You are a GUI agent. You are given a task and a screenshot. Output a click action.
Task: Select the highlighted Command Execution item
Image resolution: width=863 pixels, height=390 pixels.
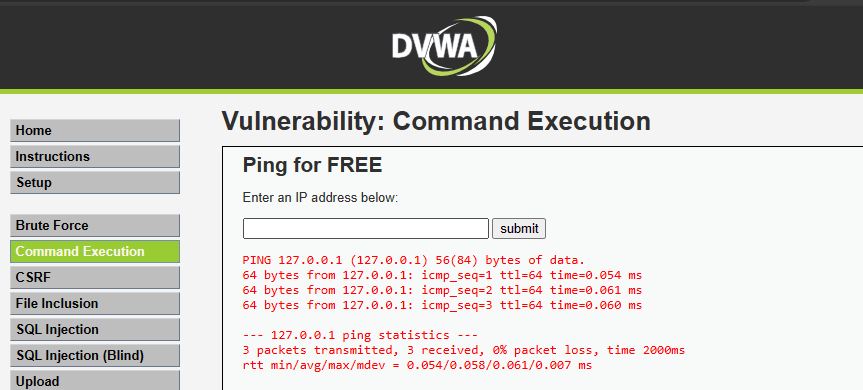95,251
